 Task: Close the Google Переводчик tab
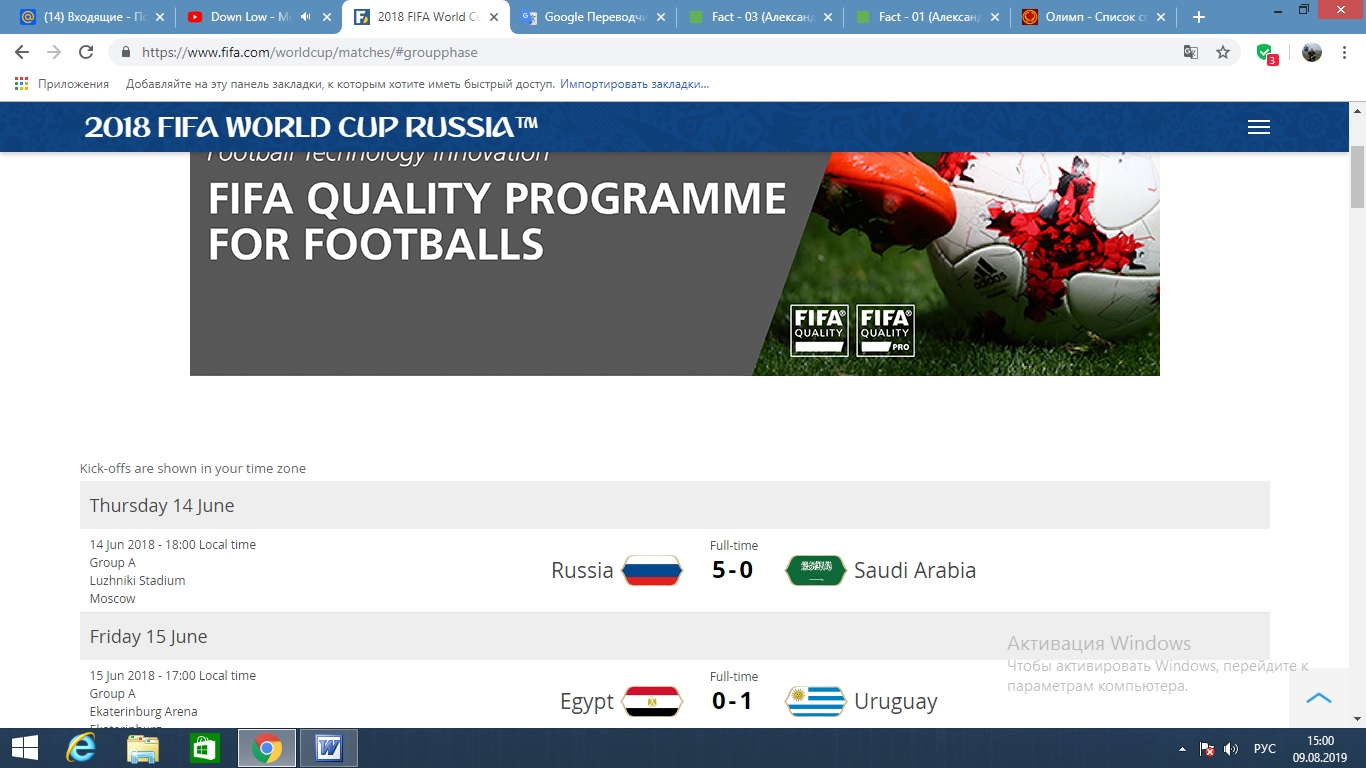coord(660,17)
